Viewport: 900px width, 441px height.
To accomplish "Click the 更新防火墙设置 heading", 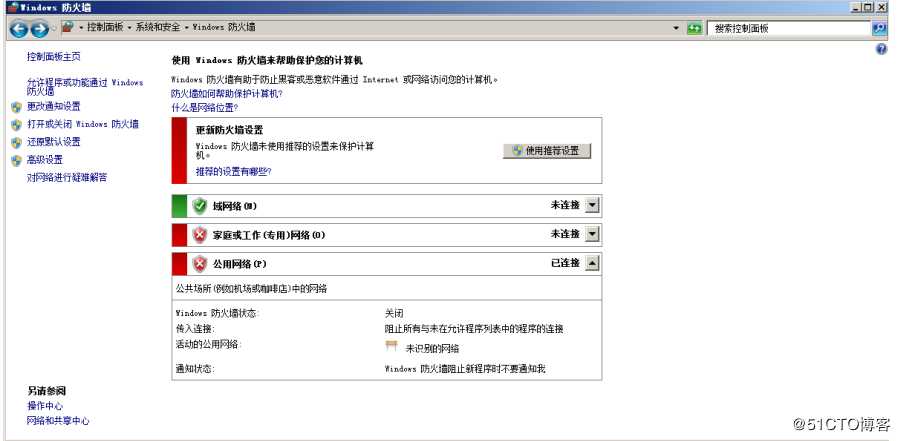I will [x=230, y=130].
